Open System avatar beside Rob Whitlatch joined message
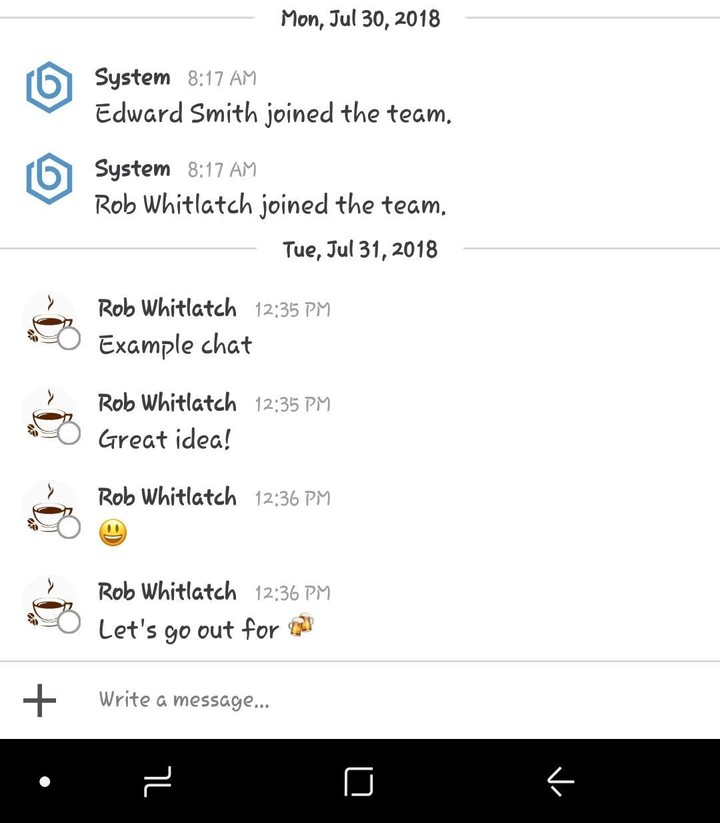The width and height of the screenshot is (720, 823). 49,178
